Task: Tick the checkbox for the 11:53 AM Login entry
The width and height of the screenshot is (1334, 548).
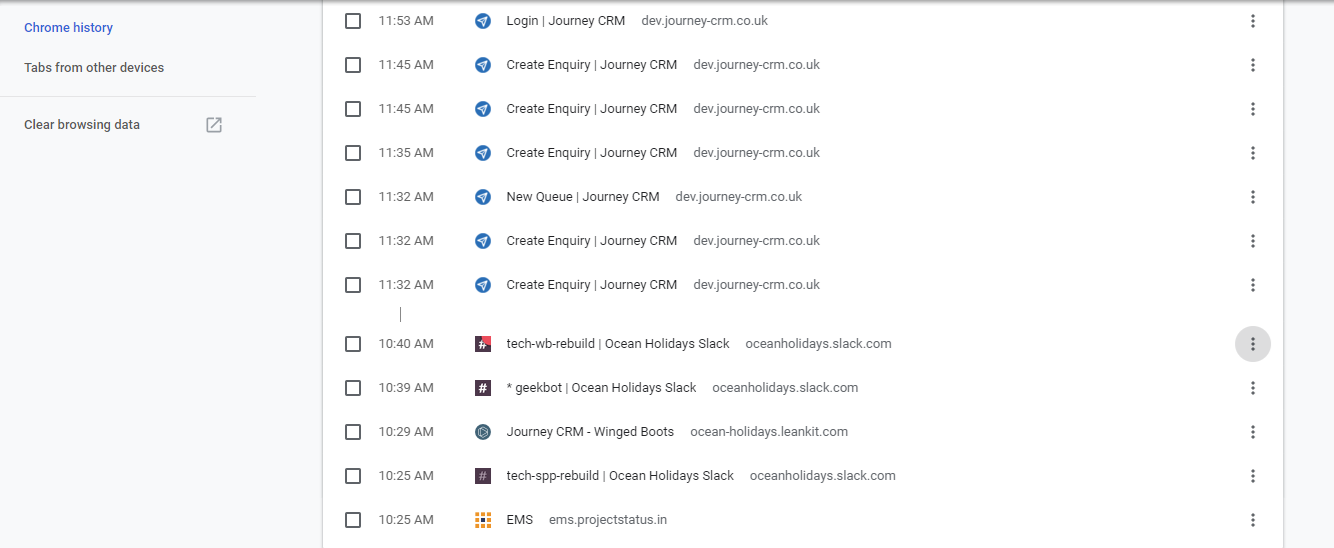Action: (353, 21)
